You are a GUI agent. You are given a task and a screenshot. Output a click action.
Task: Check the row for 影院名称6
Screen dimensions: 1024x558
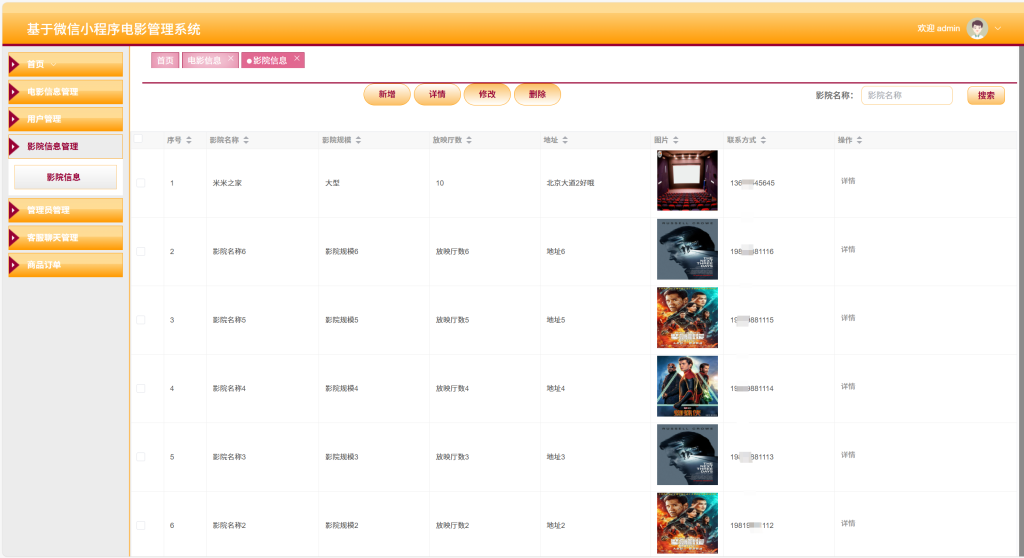140,252
